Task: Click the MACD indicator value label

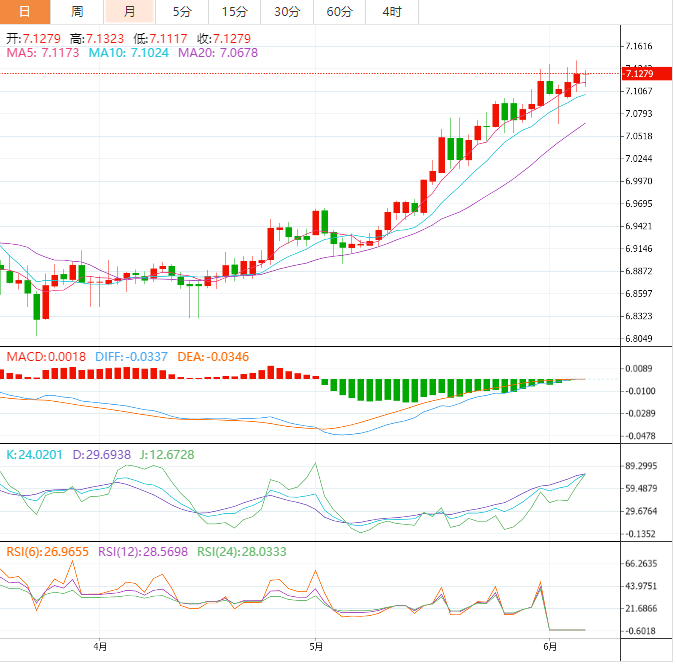Action: (x=46, y=356)
